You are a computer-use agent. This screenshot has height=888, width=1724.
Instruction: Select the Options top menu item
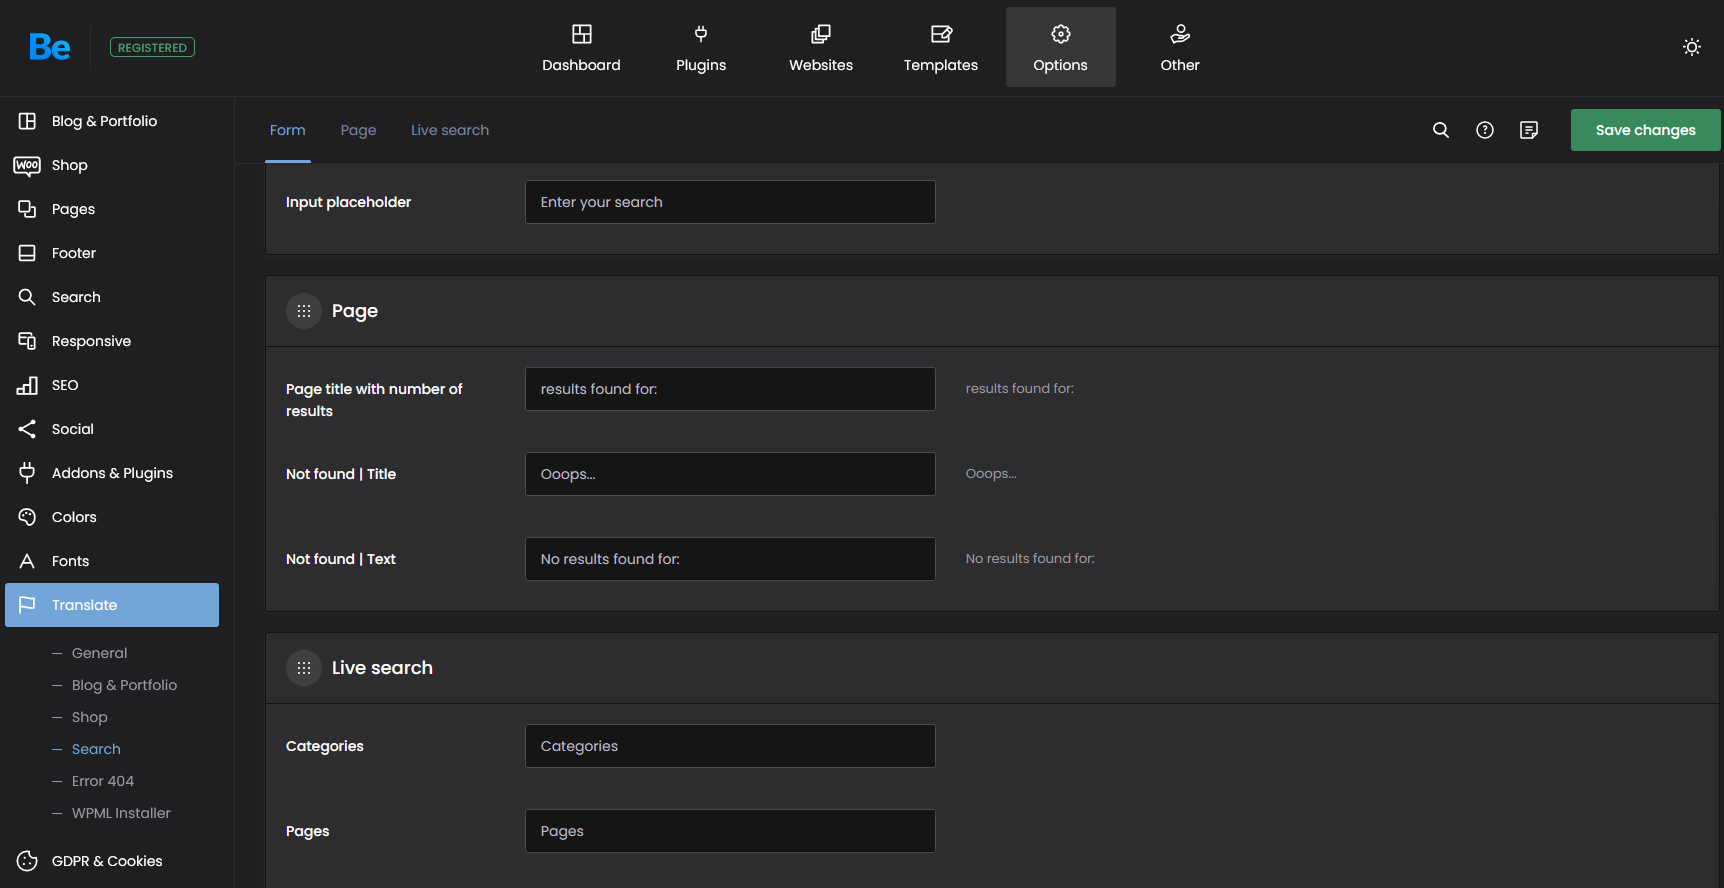coord(1061,47)
